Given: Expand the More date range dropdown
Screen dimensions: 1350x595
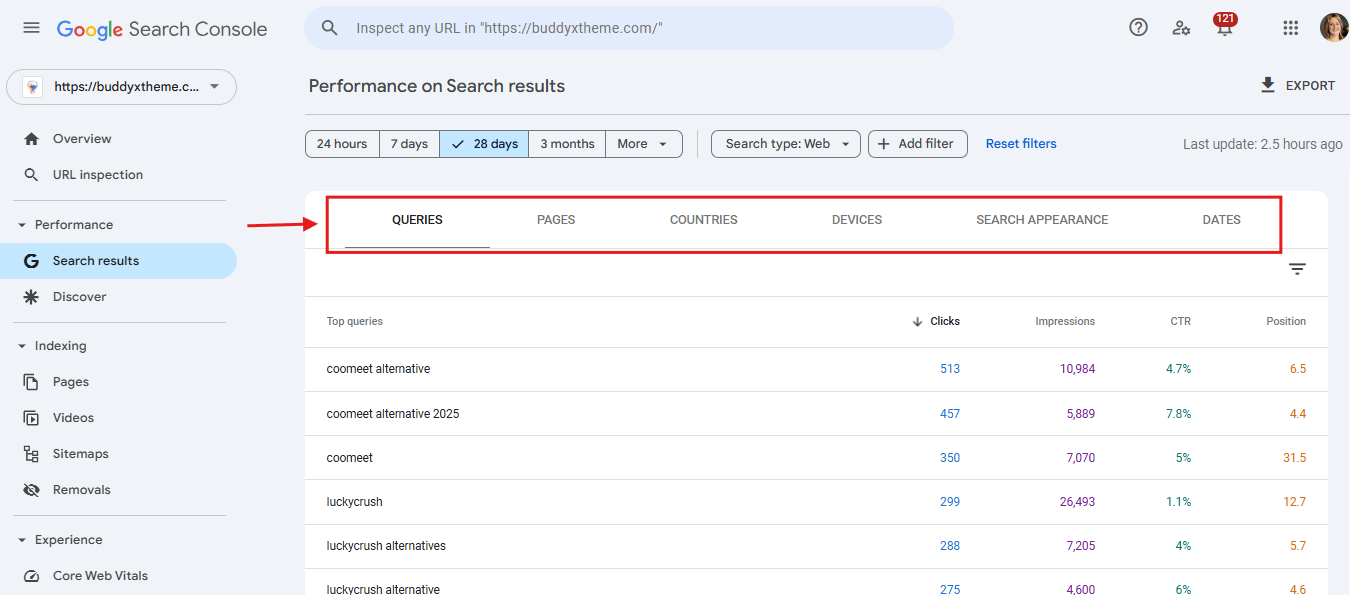Looking at the screenshot, I should [x=643, y=144].
